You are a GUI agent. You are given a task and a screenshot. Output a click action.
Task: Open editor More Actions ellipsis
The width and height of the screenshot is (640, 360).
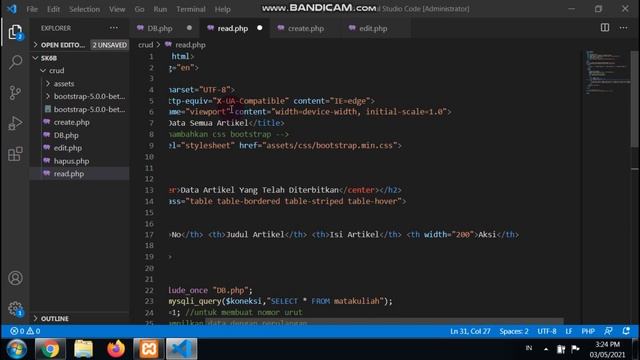click(623, 28)
